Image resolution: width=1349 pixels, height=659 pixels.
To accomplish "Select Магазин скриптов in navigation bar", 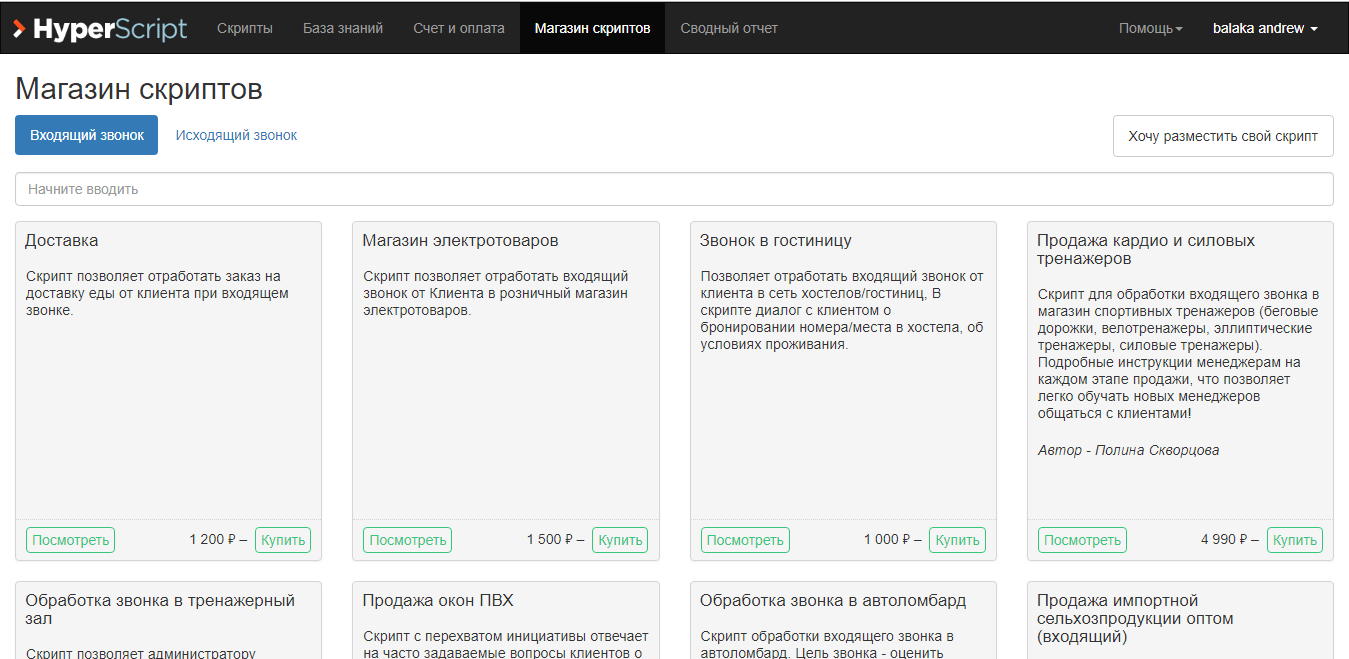I will [x=592, y=29].
